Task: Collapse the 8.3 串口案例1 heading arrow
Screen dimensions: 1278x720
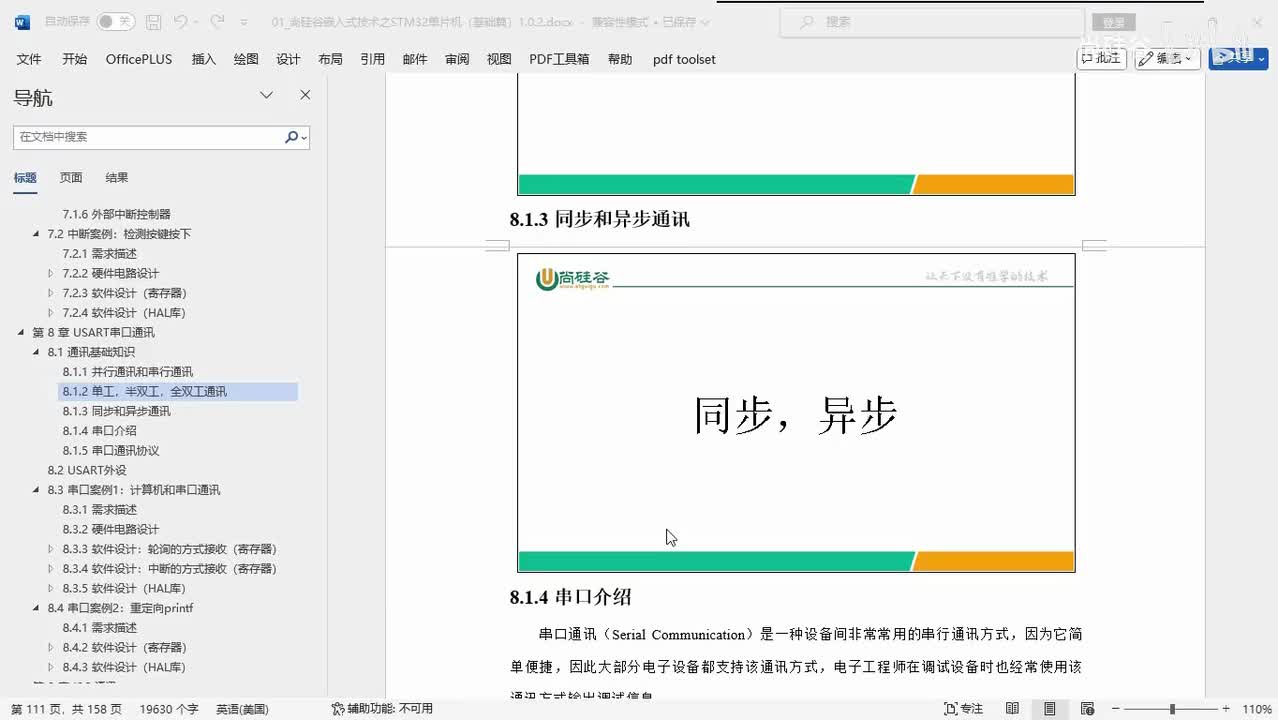Action: coord(37,490)
